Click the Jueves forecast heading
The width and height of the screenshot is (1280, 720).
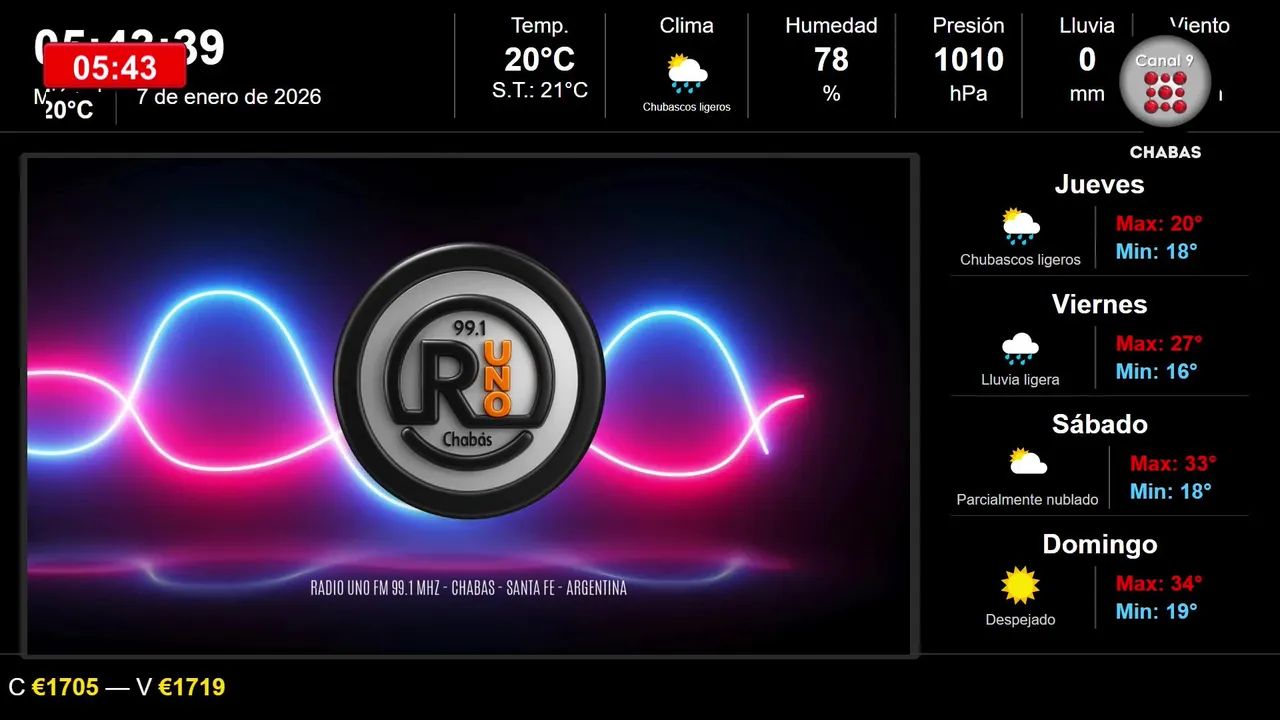point(1099,184)
